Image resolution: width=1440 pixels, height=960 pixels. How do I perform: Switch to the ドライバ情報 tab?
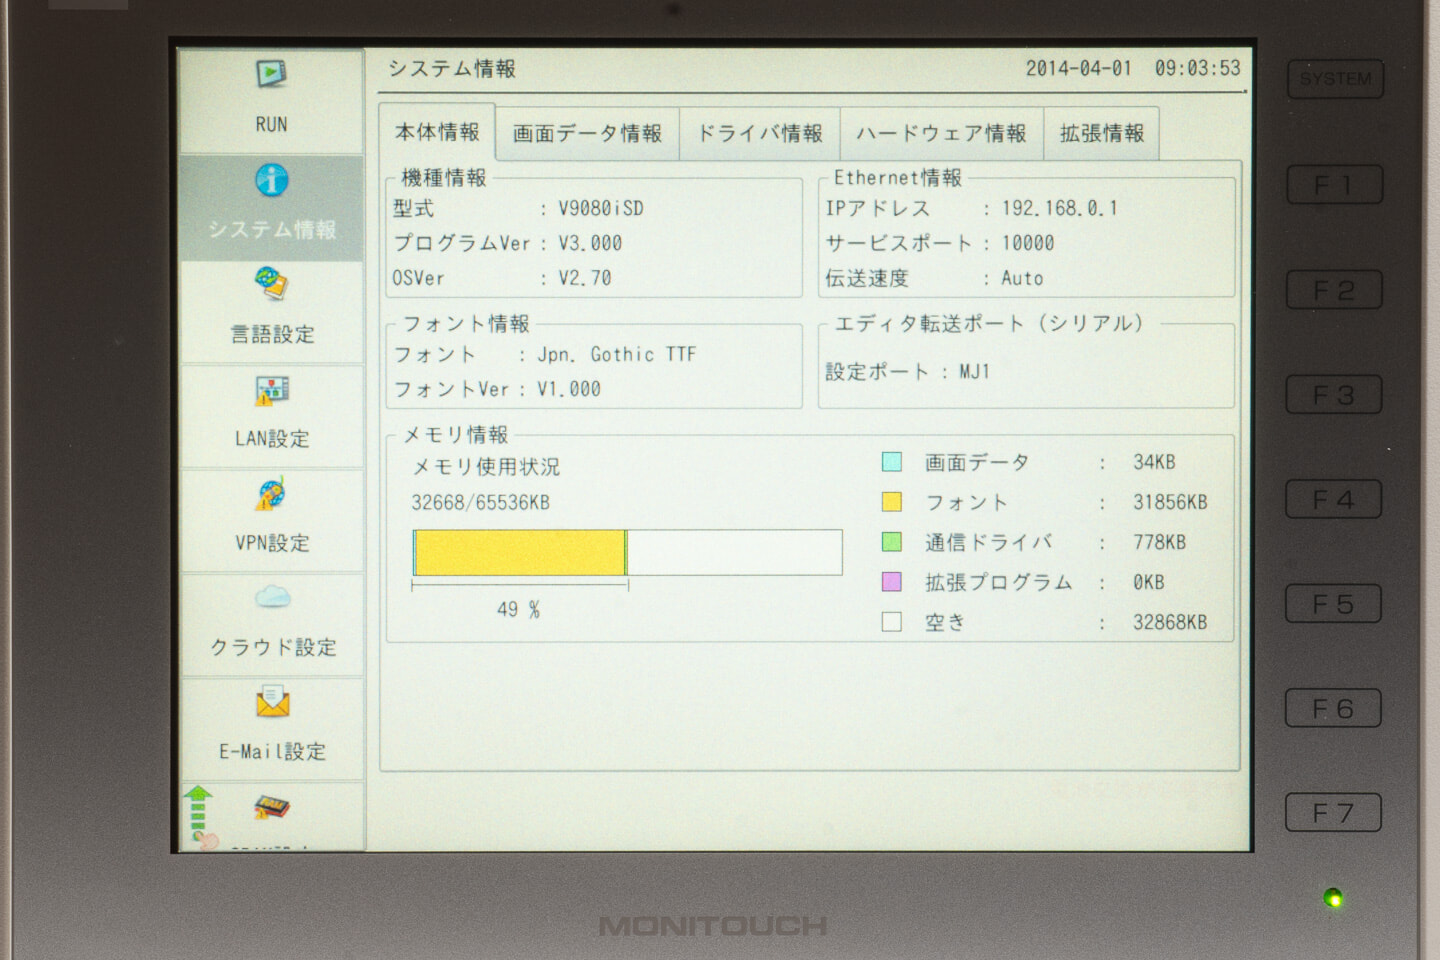(x=759, y=134)
